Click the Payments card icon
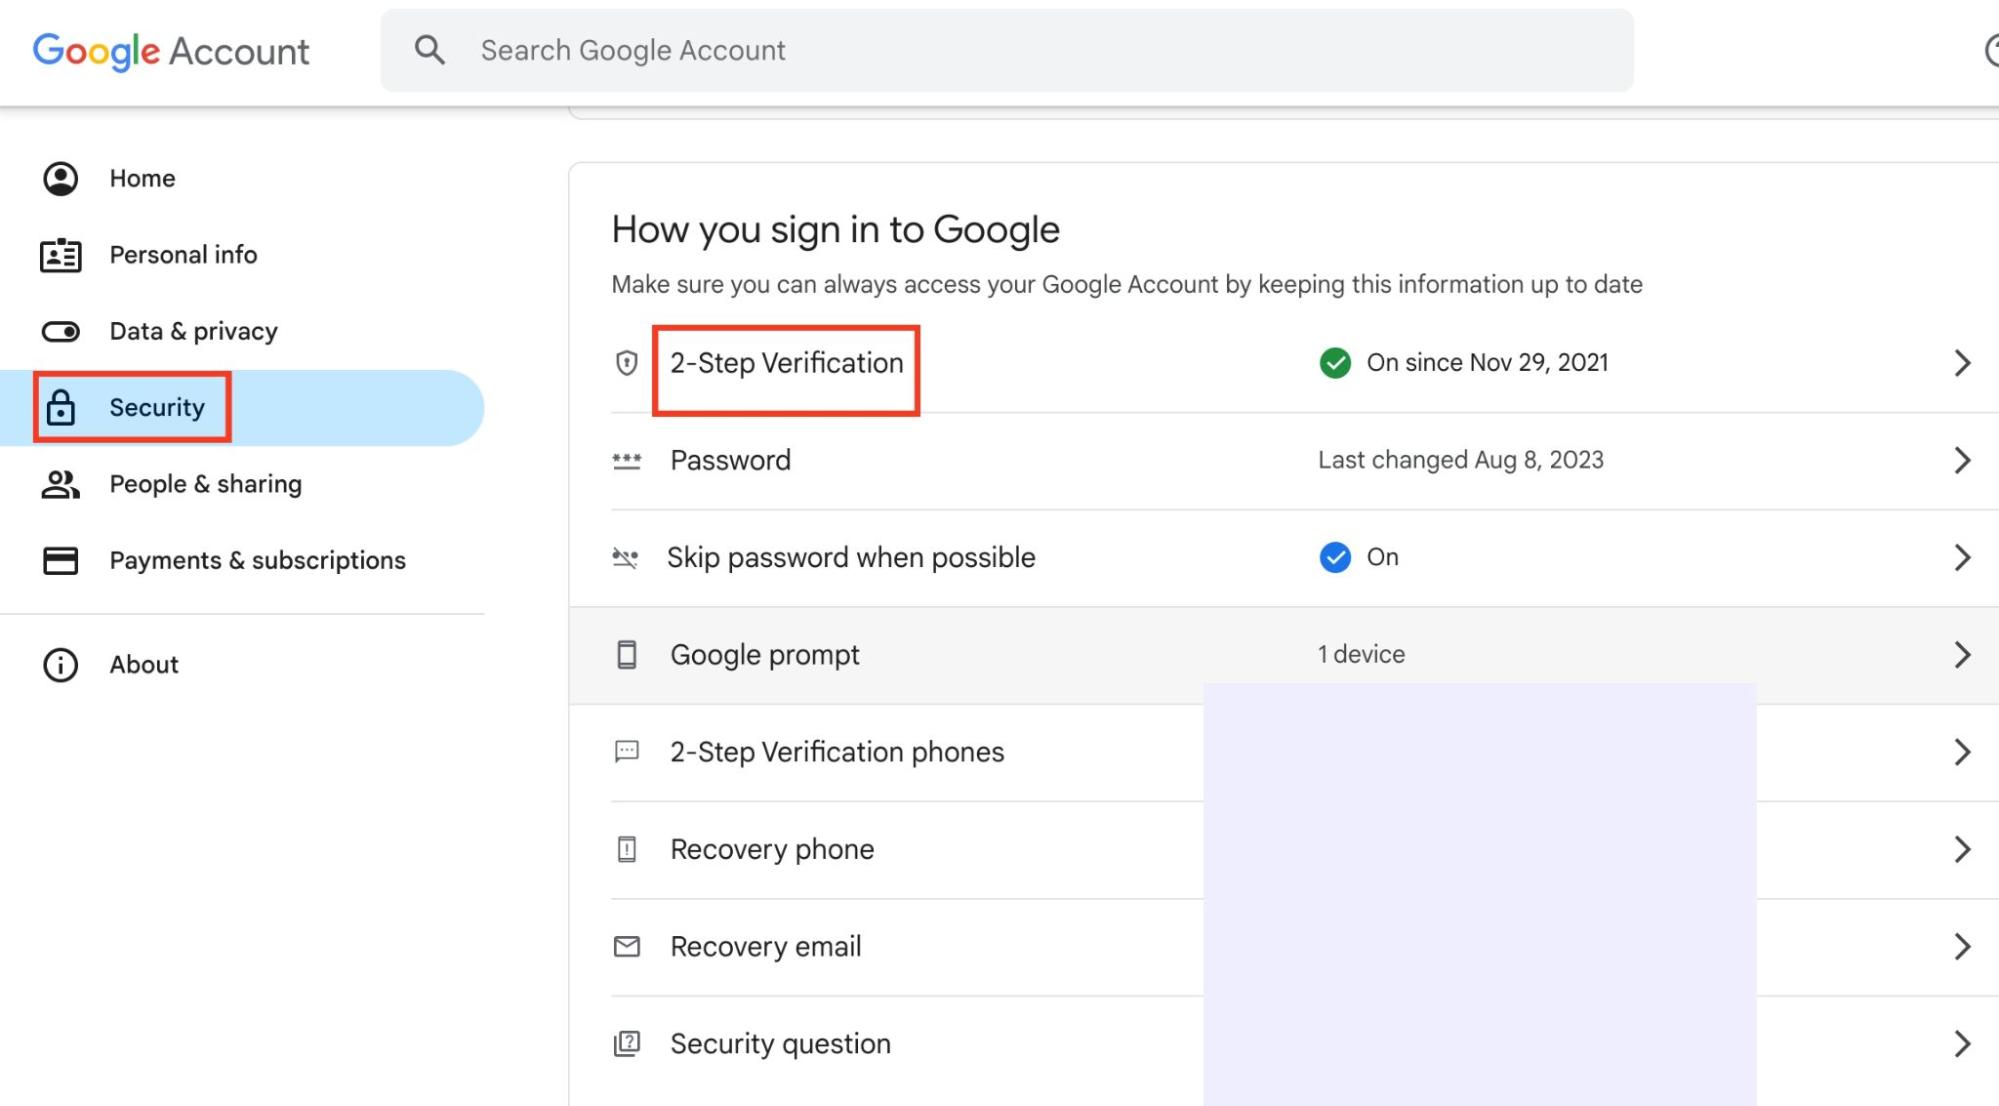 pos(61,560)
